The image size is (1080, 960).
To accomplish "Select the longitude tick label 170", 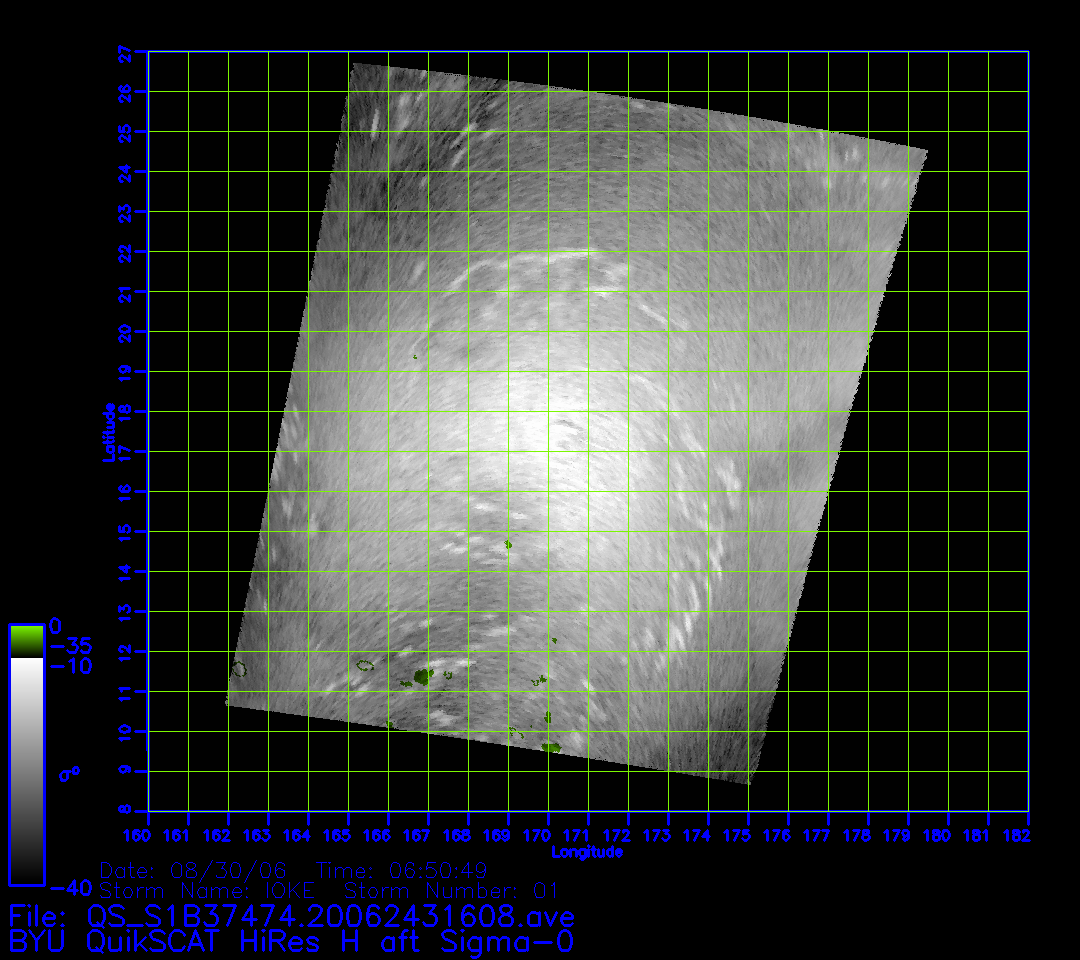I will tap(548, 834).
